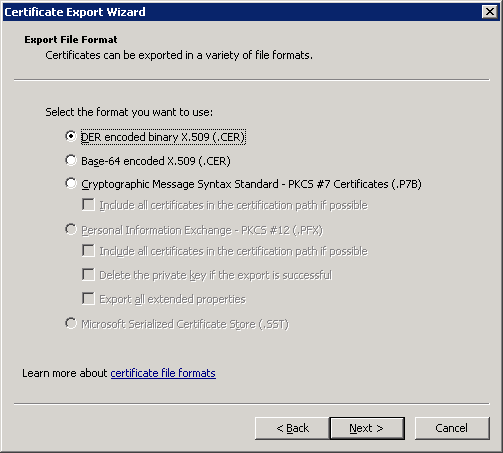503x453 pixels.
Task: Click the 'Cryptographic Message Syntax Standard' label text
Action: [180, 184]
